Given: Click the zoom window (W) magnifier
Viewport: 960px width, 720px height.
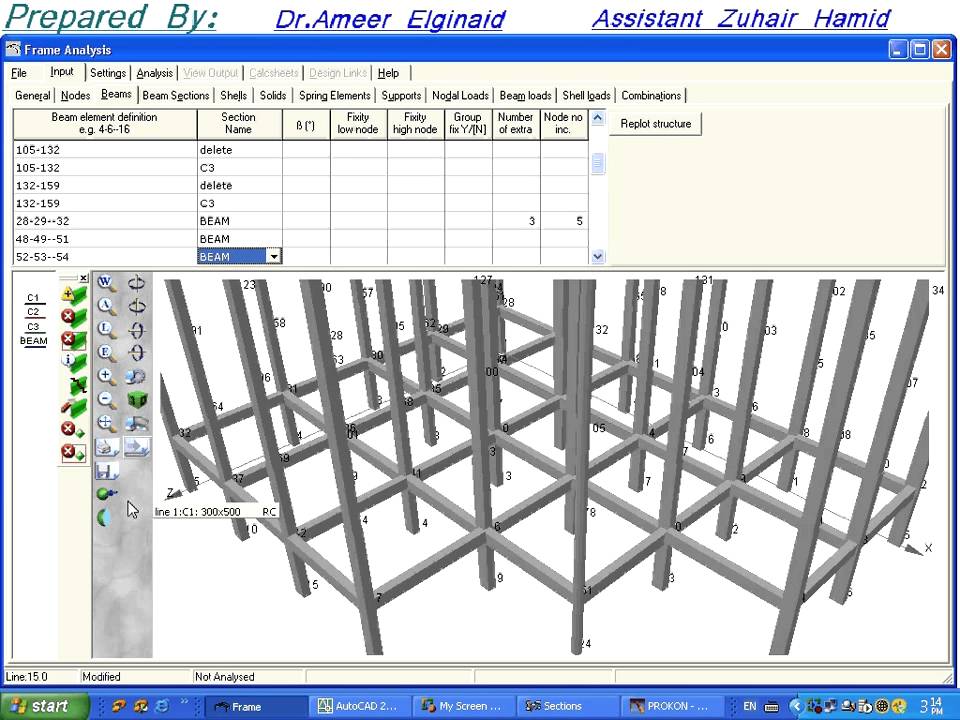Looking at the screenshot, I should click(x=107, y=283).
